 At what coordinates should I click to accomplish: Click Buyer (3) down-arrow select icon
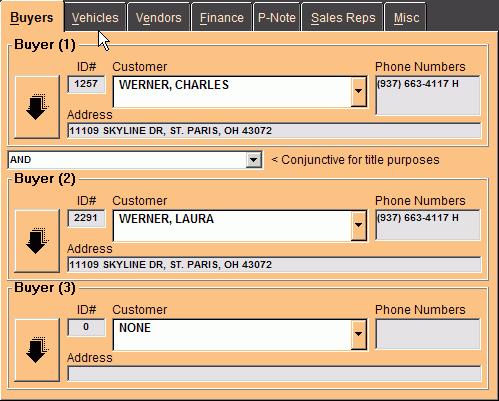click(37, 350)
